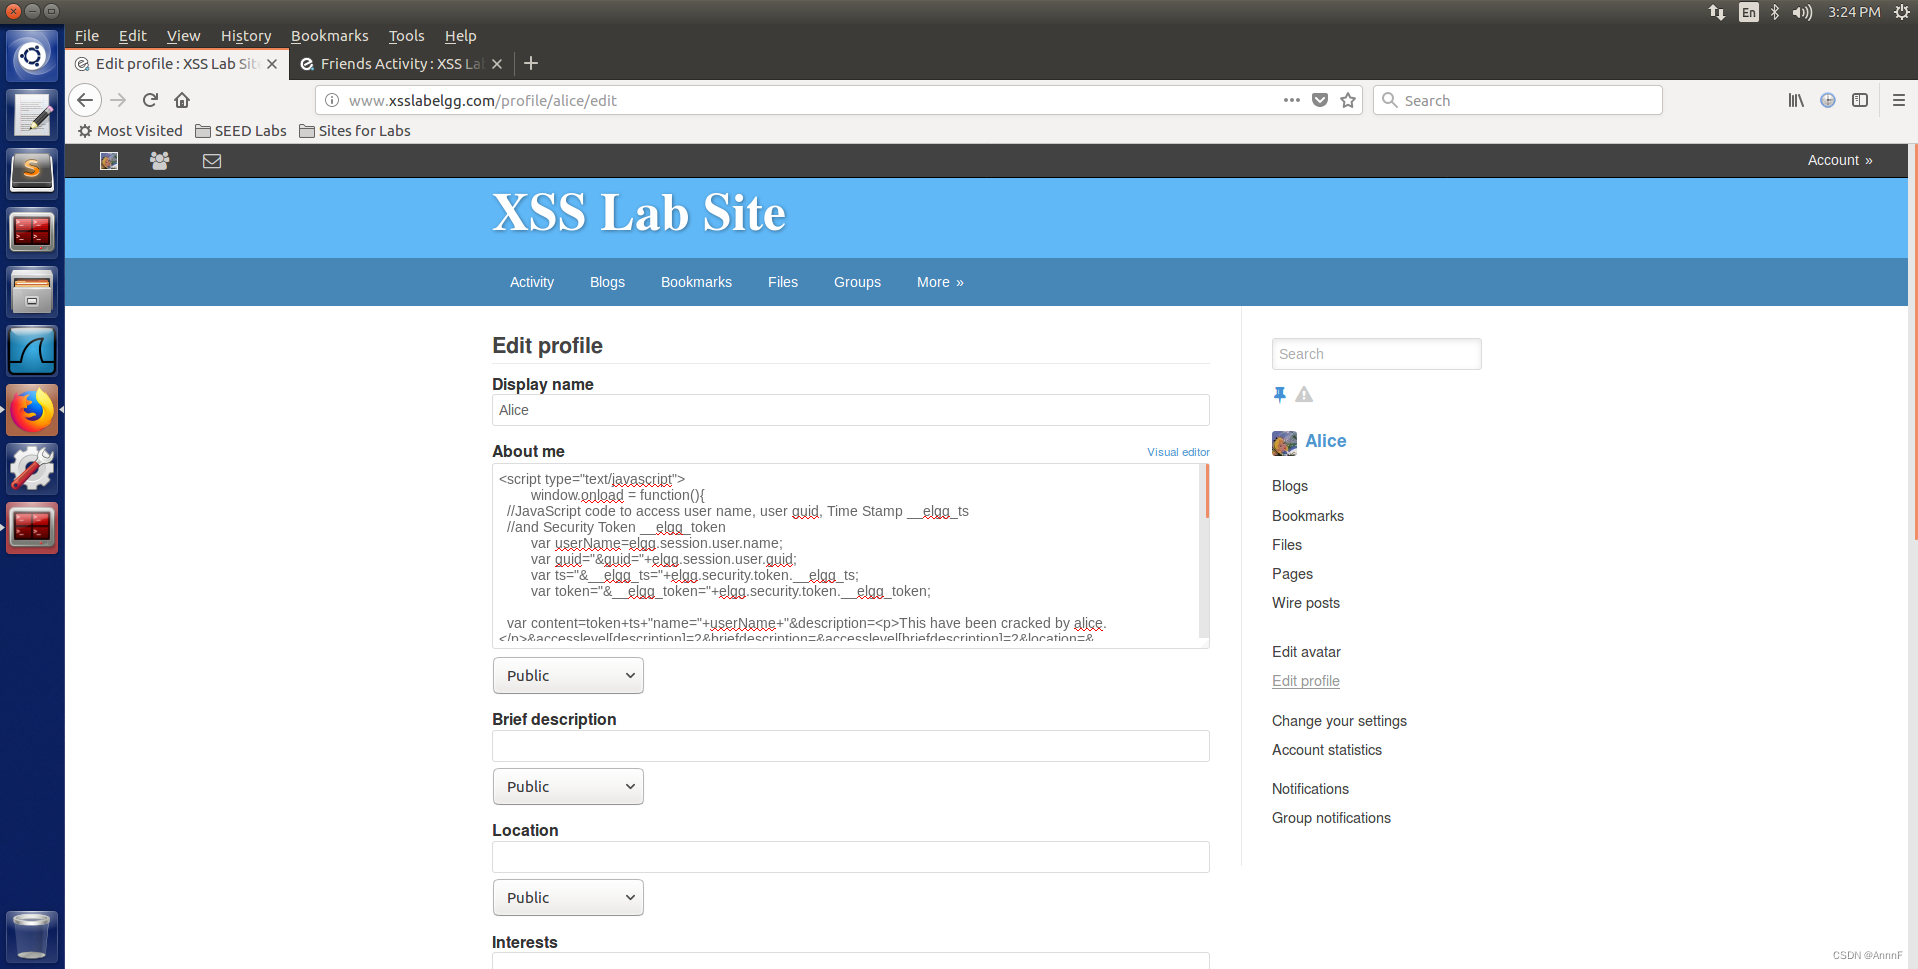
Task: Click the browser address bar URL
Action: click(x=482, y=100)
